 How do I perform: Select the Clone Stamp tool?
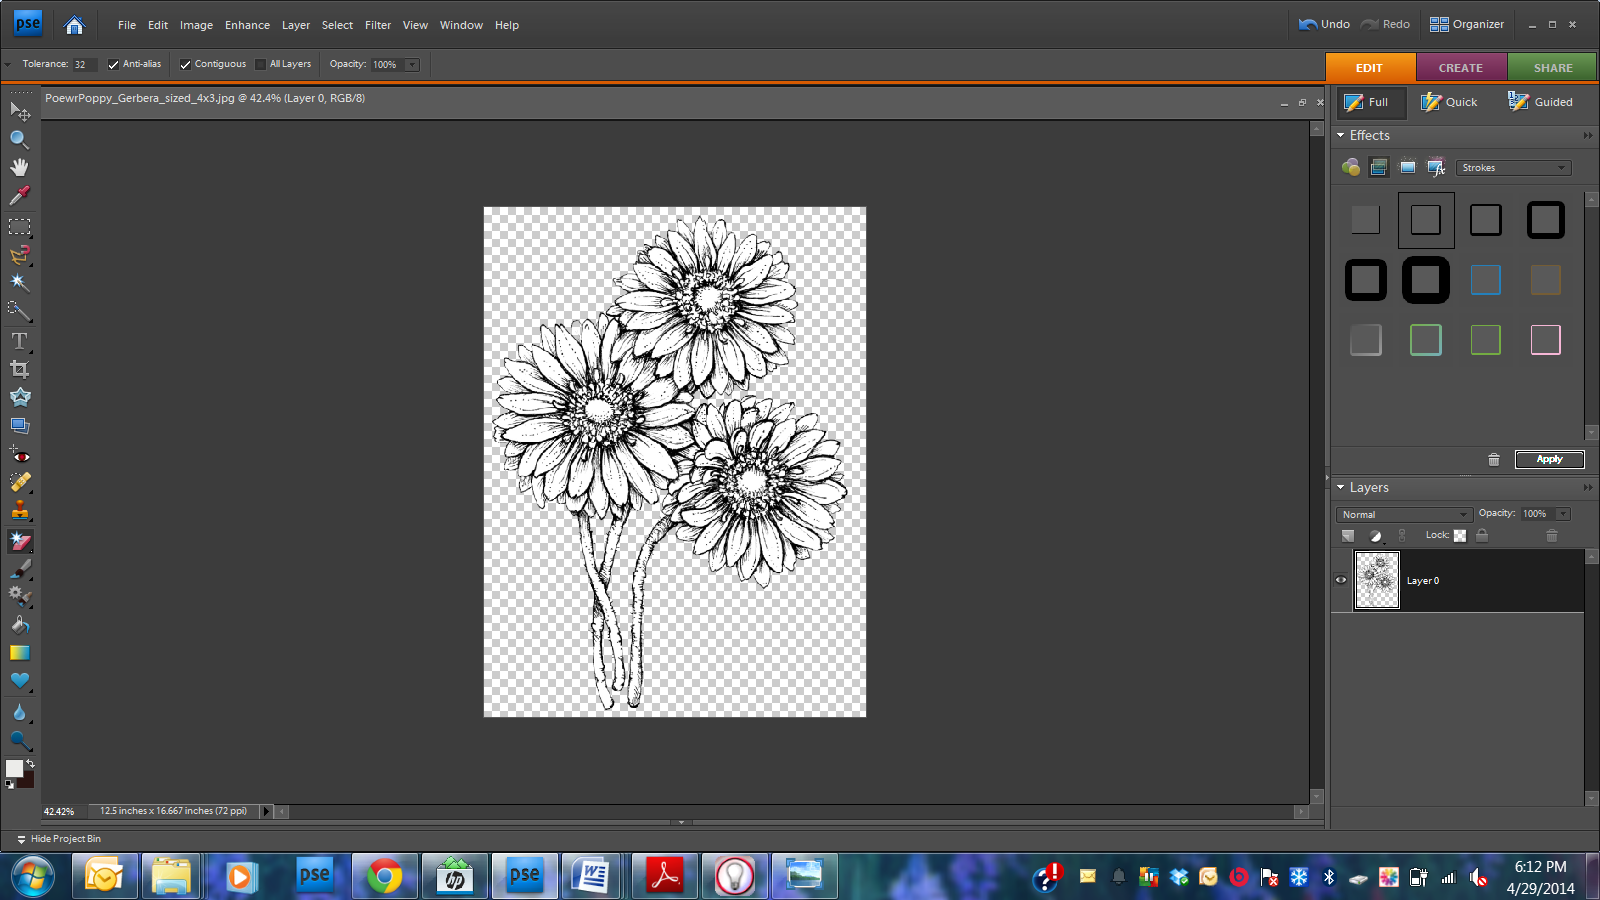click(20, 511)
